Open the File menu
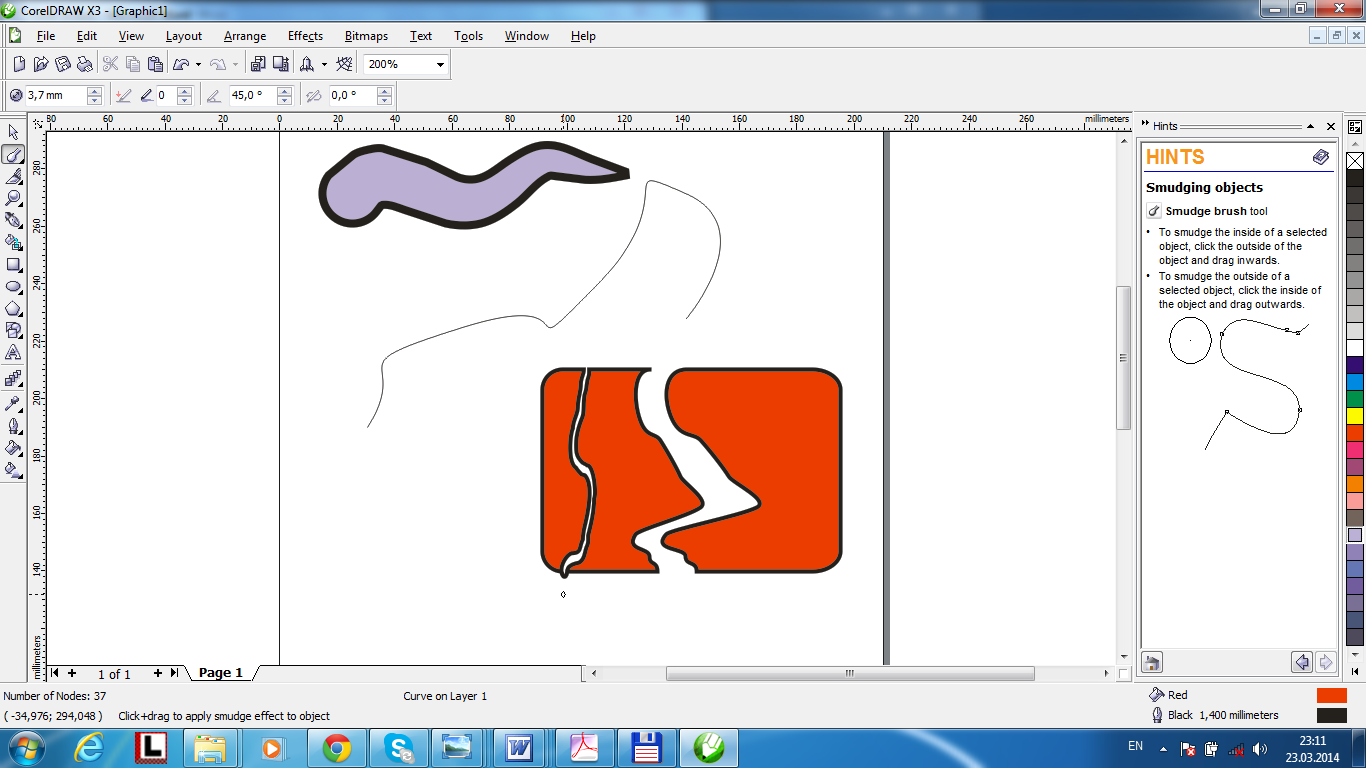Screen dimensions: 1366x768 click(46, 36)
